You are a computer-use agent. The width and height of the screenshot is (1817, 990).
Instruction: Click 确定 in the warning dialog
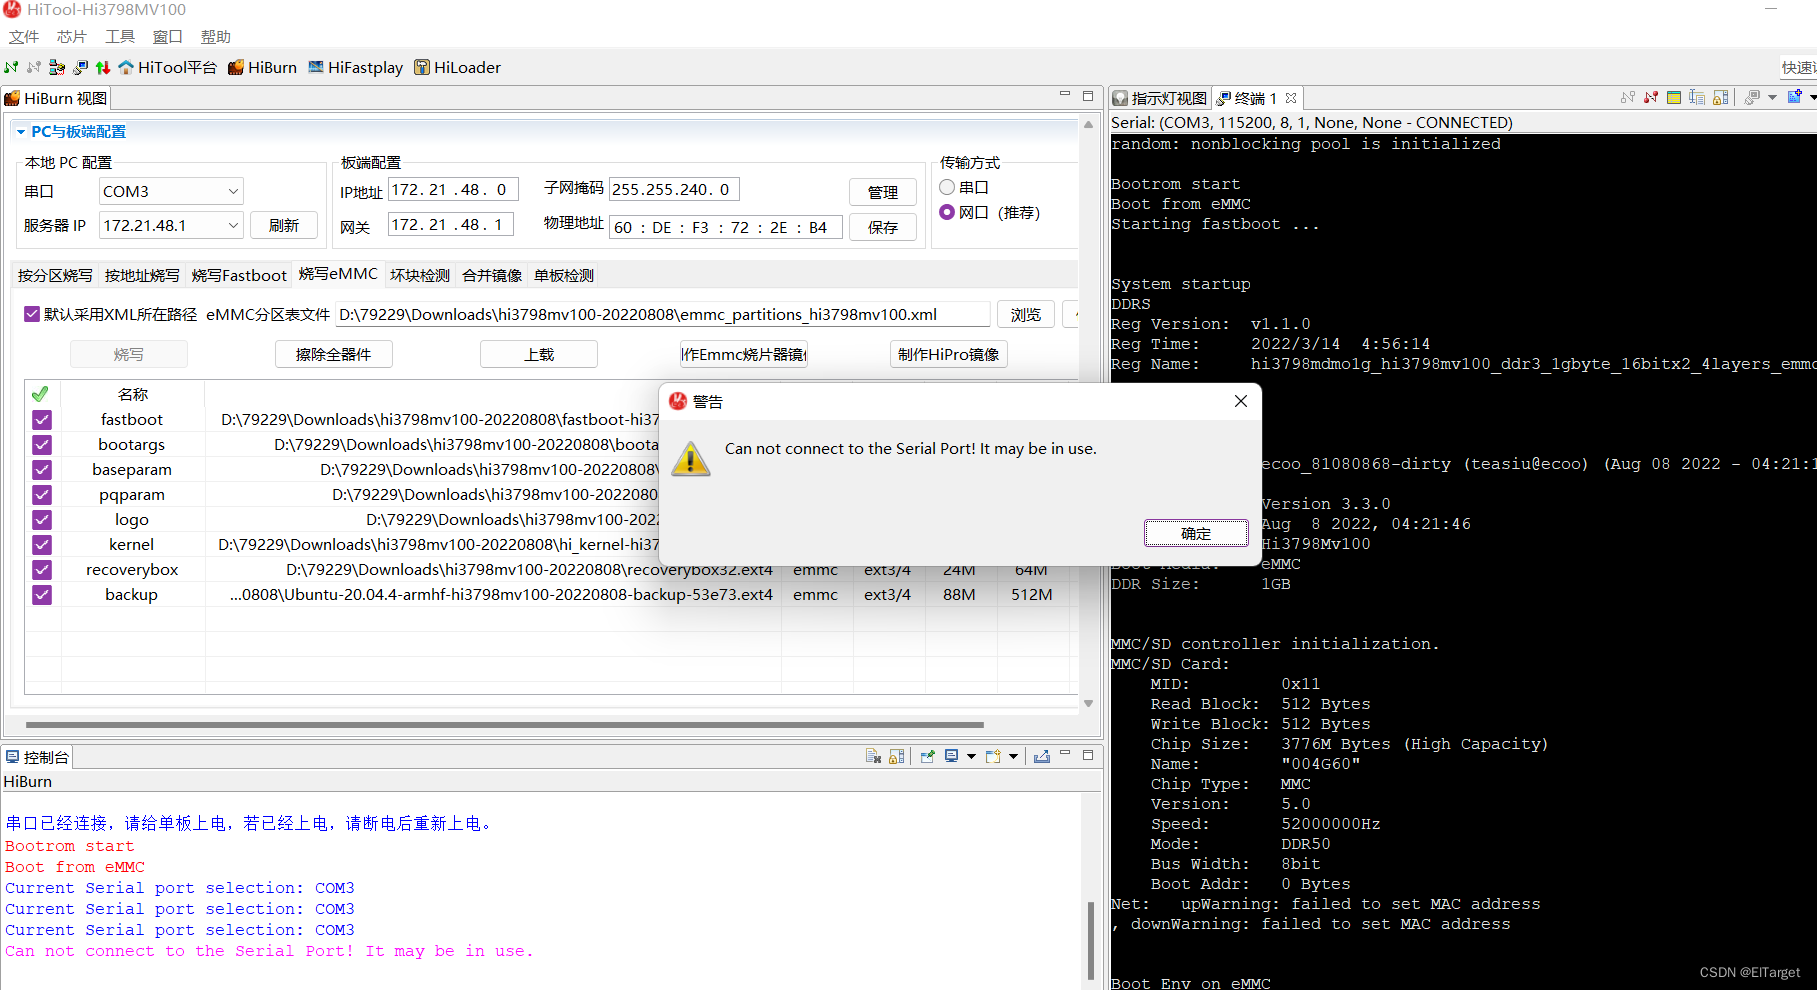(x=1196, y=533)
